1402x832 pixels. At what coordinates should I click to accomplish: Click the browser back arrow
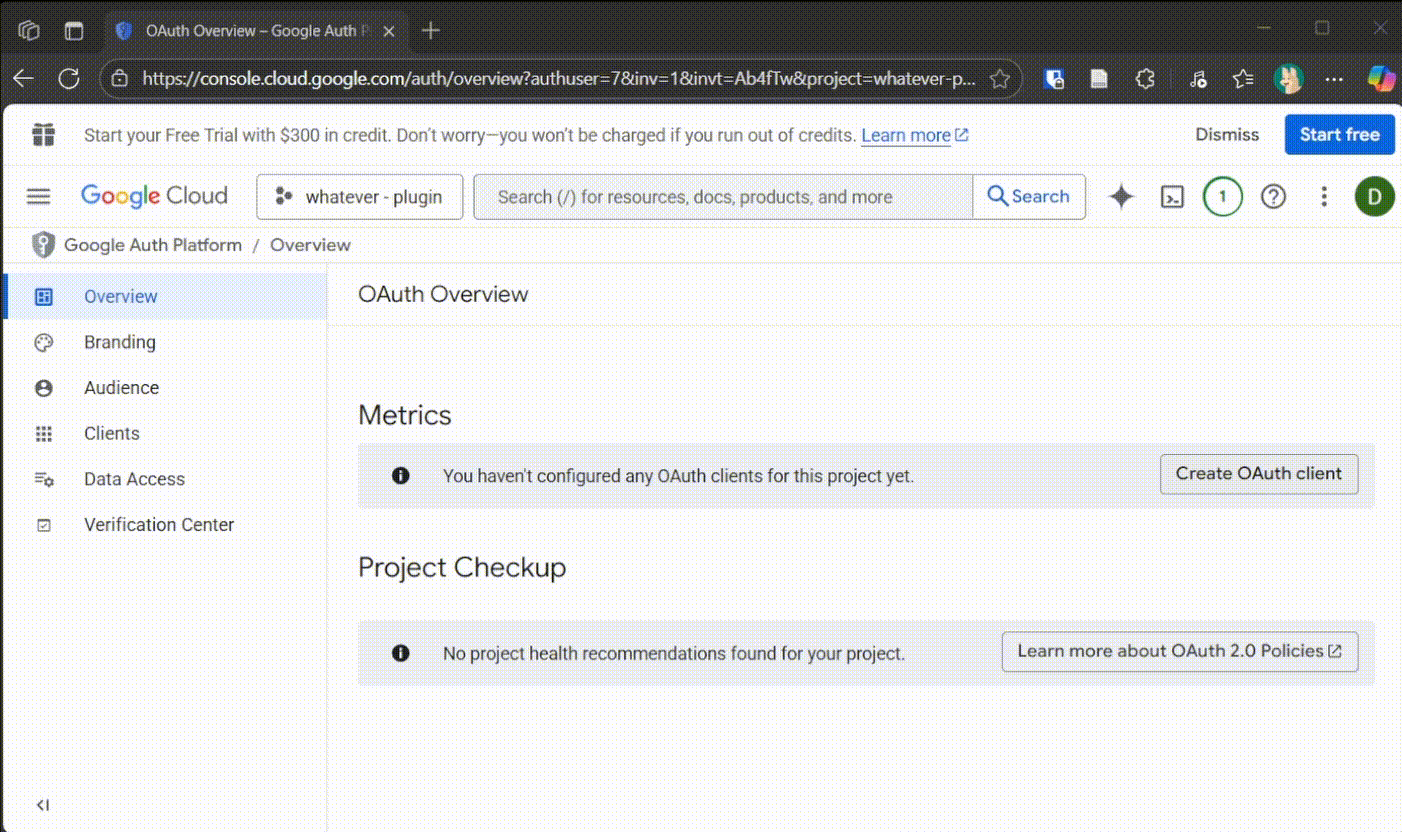click(22, 79)
